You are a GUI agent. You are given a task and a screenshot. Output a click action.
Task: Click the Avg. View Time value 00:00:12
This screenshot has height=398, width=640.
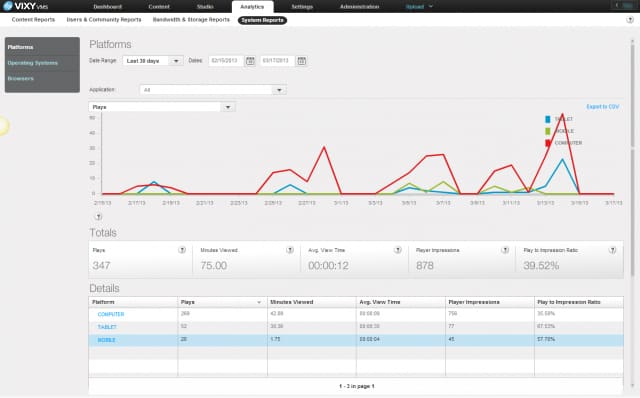328,266
